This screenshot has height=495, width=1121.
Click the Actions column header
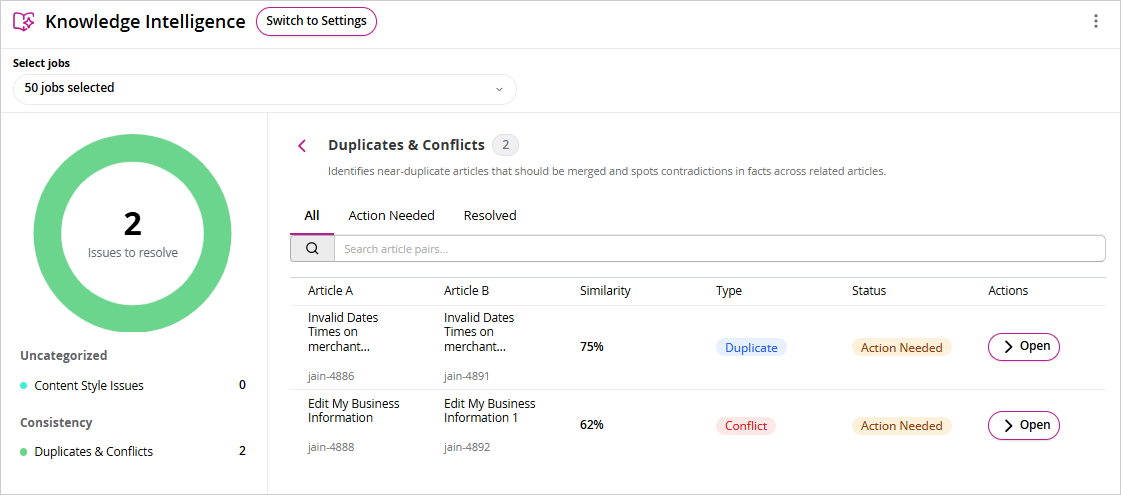coord(1008,291)
